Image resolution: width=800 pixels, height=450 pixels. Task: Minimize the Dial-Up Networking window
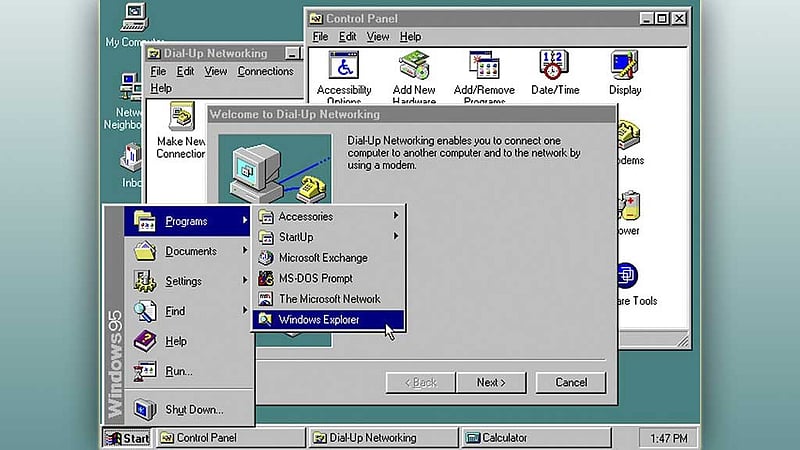[292, 53]
